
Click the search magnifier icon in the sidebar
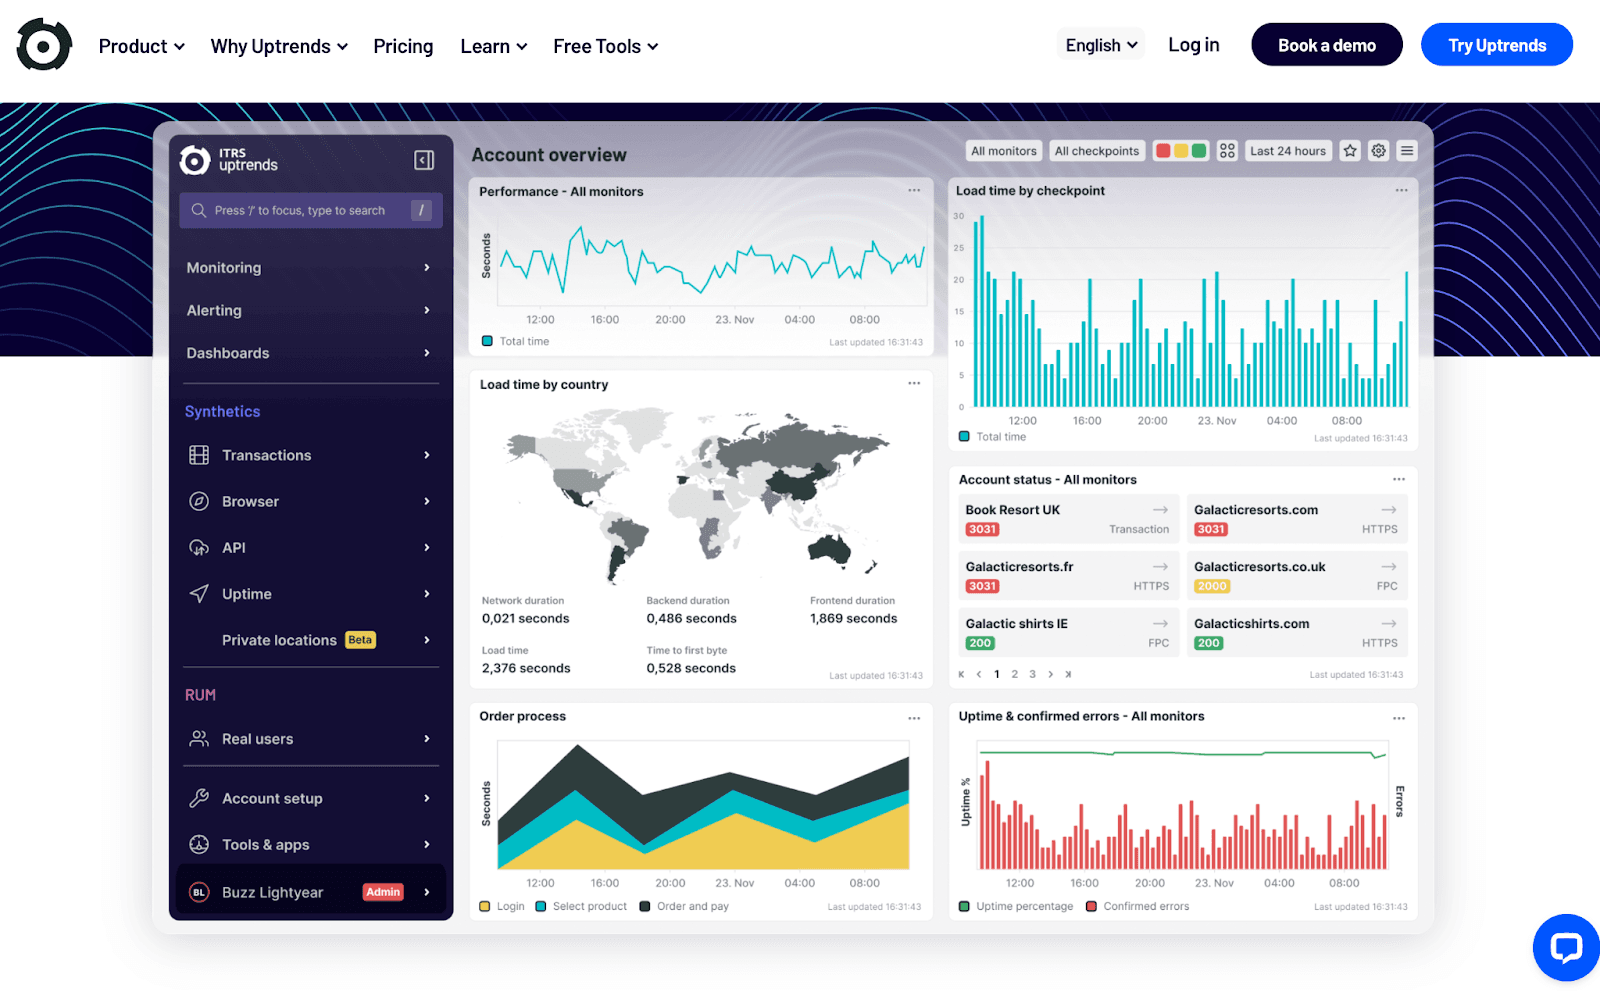pyautogui.click(x=199, y=210)
